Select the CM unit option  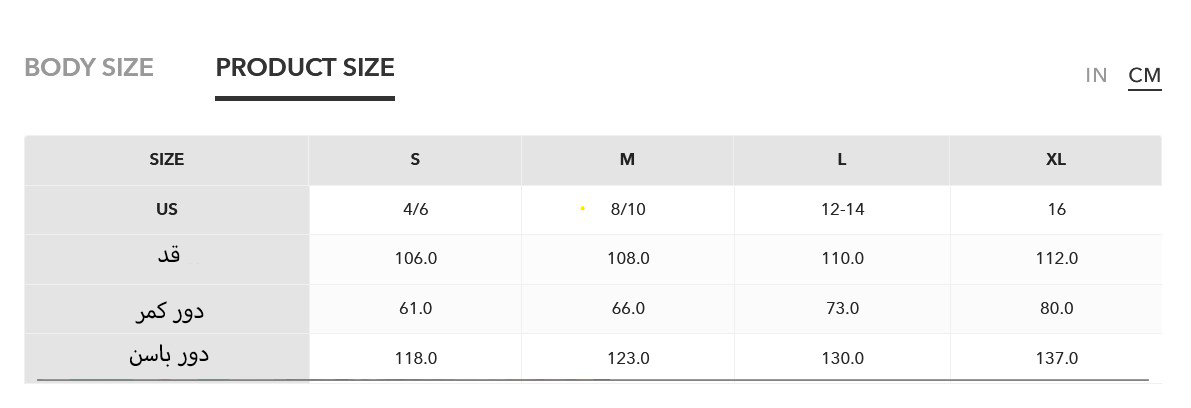point(1144,76)
